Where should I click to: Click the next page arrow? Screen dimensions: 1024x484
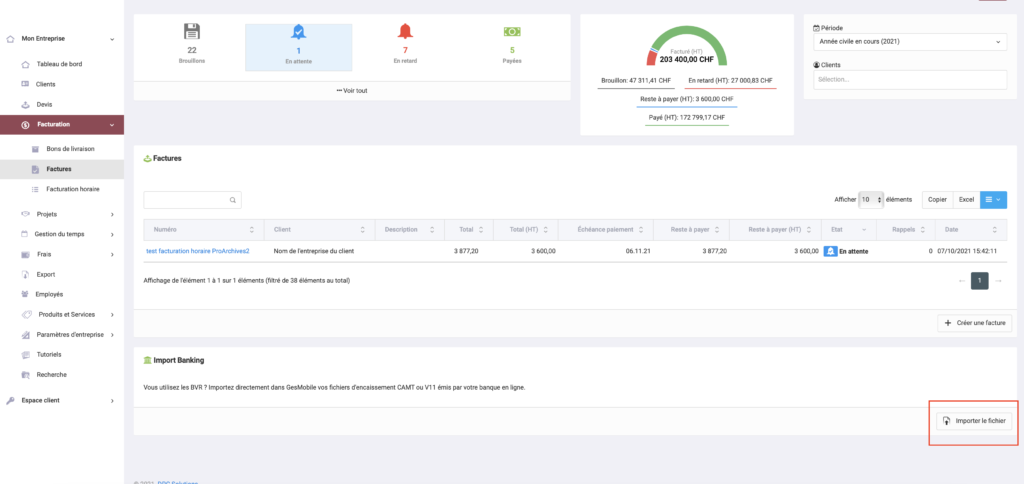(997, 281)
